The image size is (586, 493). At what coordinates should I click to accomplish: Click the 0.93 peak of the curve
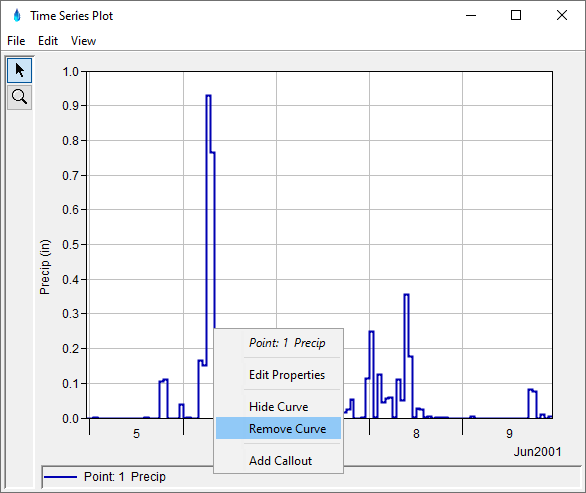[209, 96]
